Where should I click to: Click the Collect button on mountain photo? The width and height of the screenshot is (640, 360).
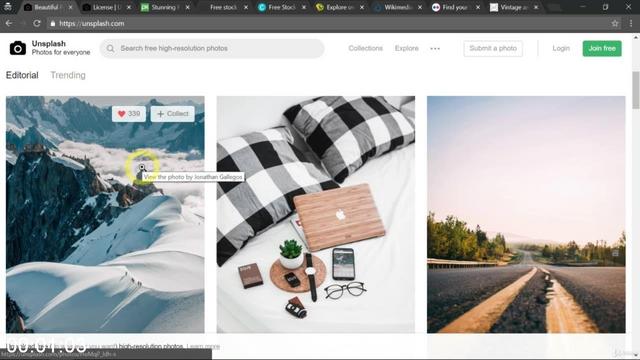173,114
